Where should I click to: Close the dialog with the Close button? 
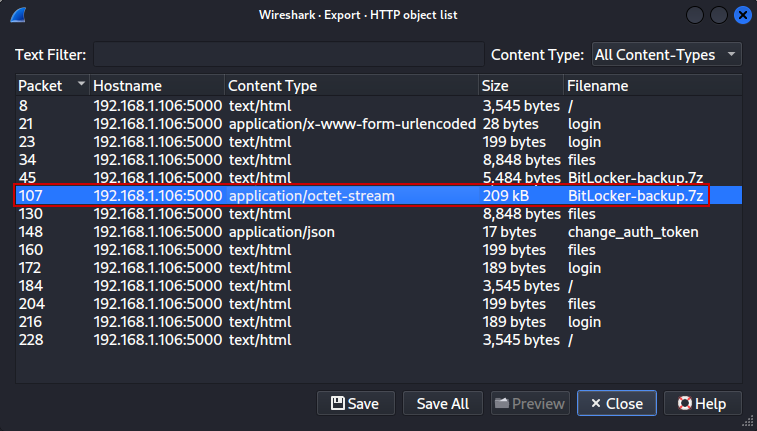pyautogui.click(x=616, y=403)
